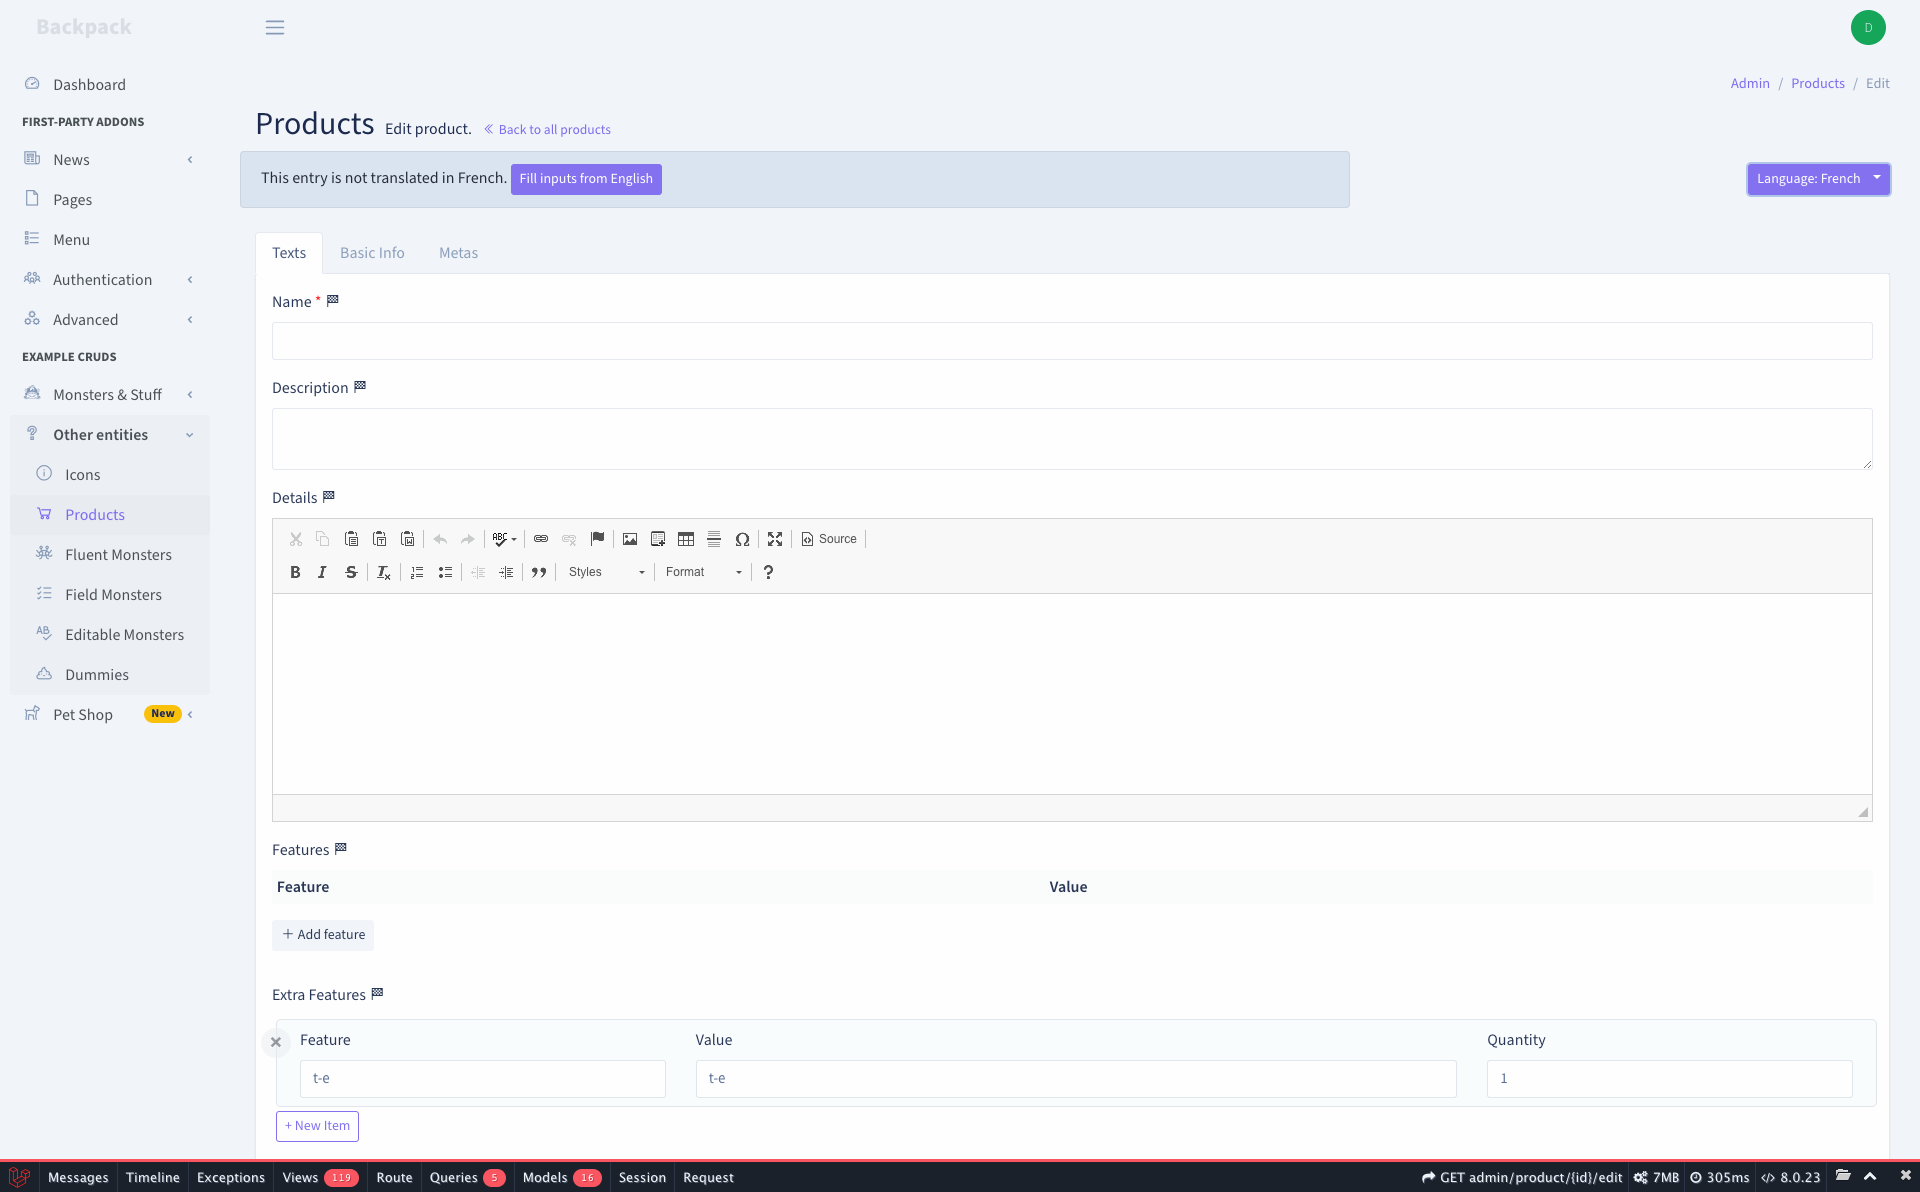
Task: Click the Fill inputs from English button
Action: pyautogui.click(x=586, y=179)
